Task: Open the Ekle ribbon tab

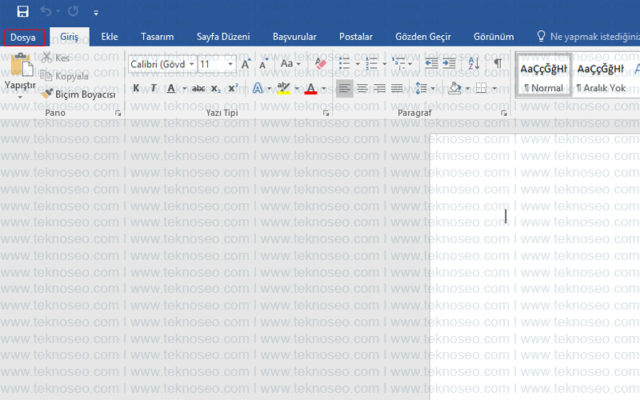Action: point(109,37)
